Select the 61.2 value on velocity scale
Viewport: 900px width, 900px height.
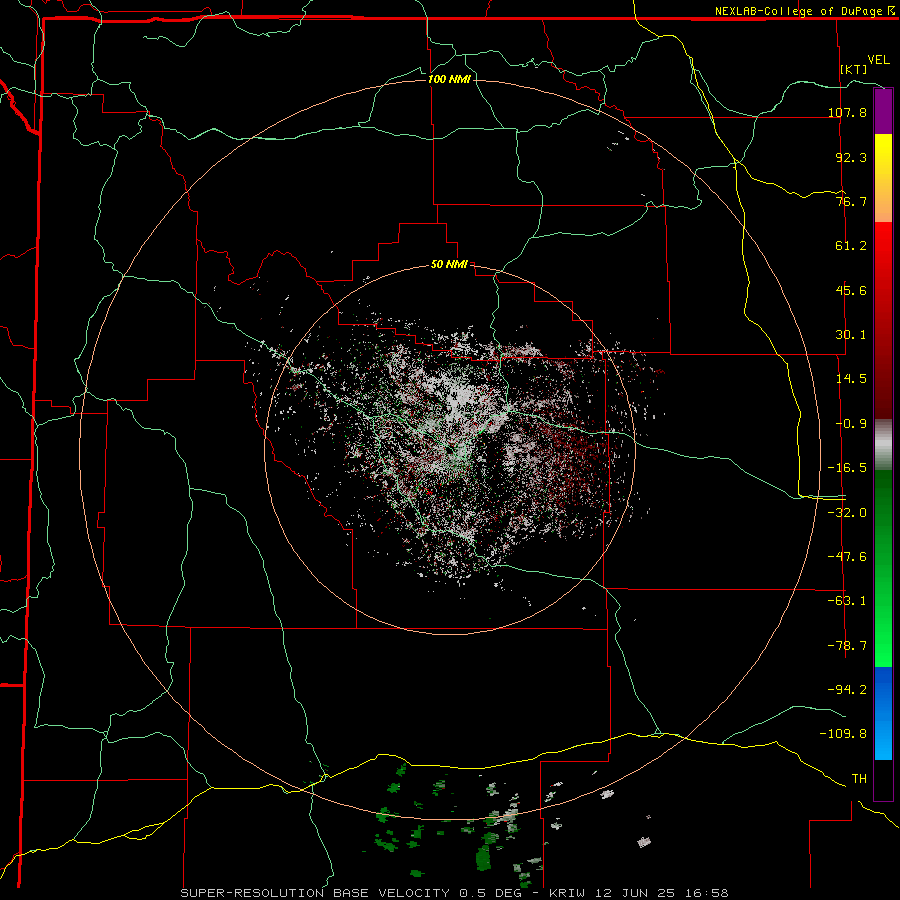tap(851, 246)
